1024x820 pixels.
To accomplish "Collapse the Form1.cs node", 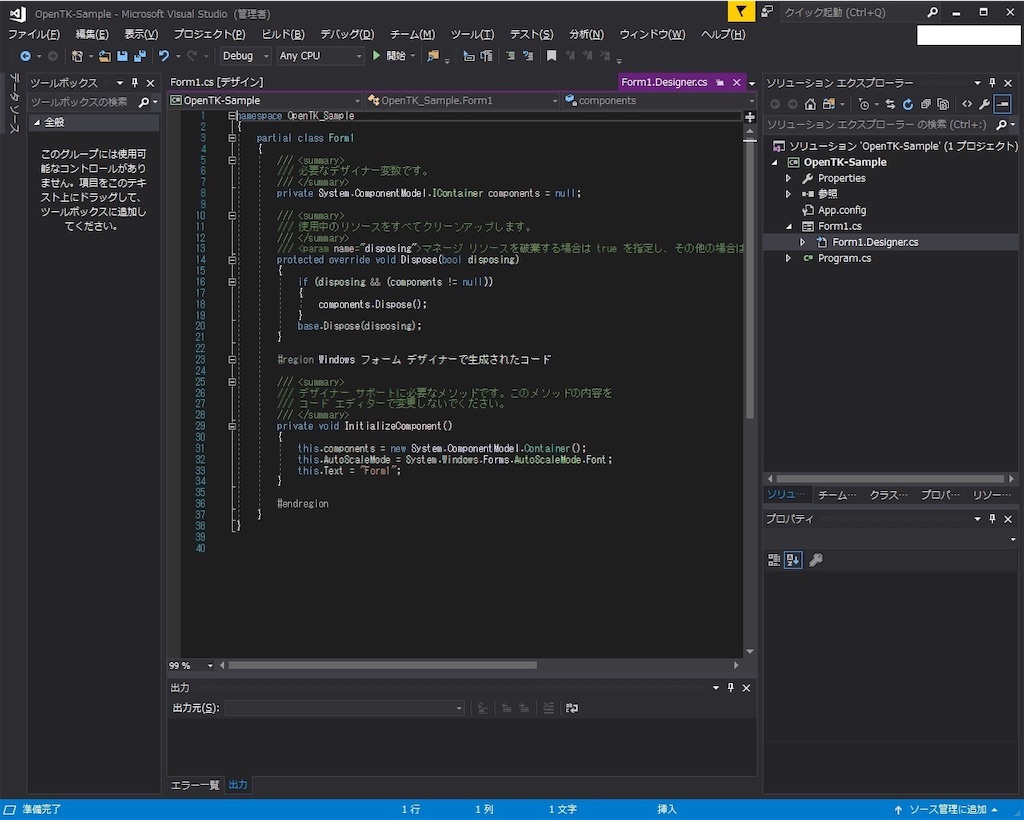I will (x=788, y=227).
